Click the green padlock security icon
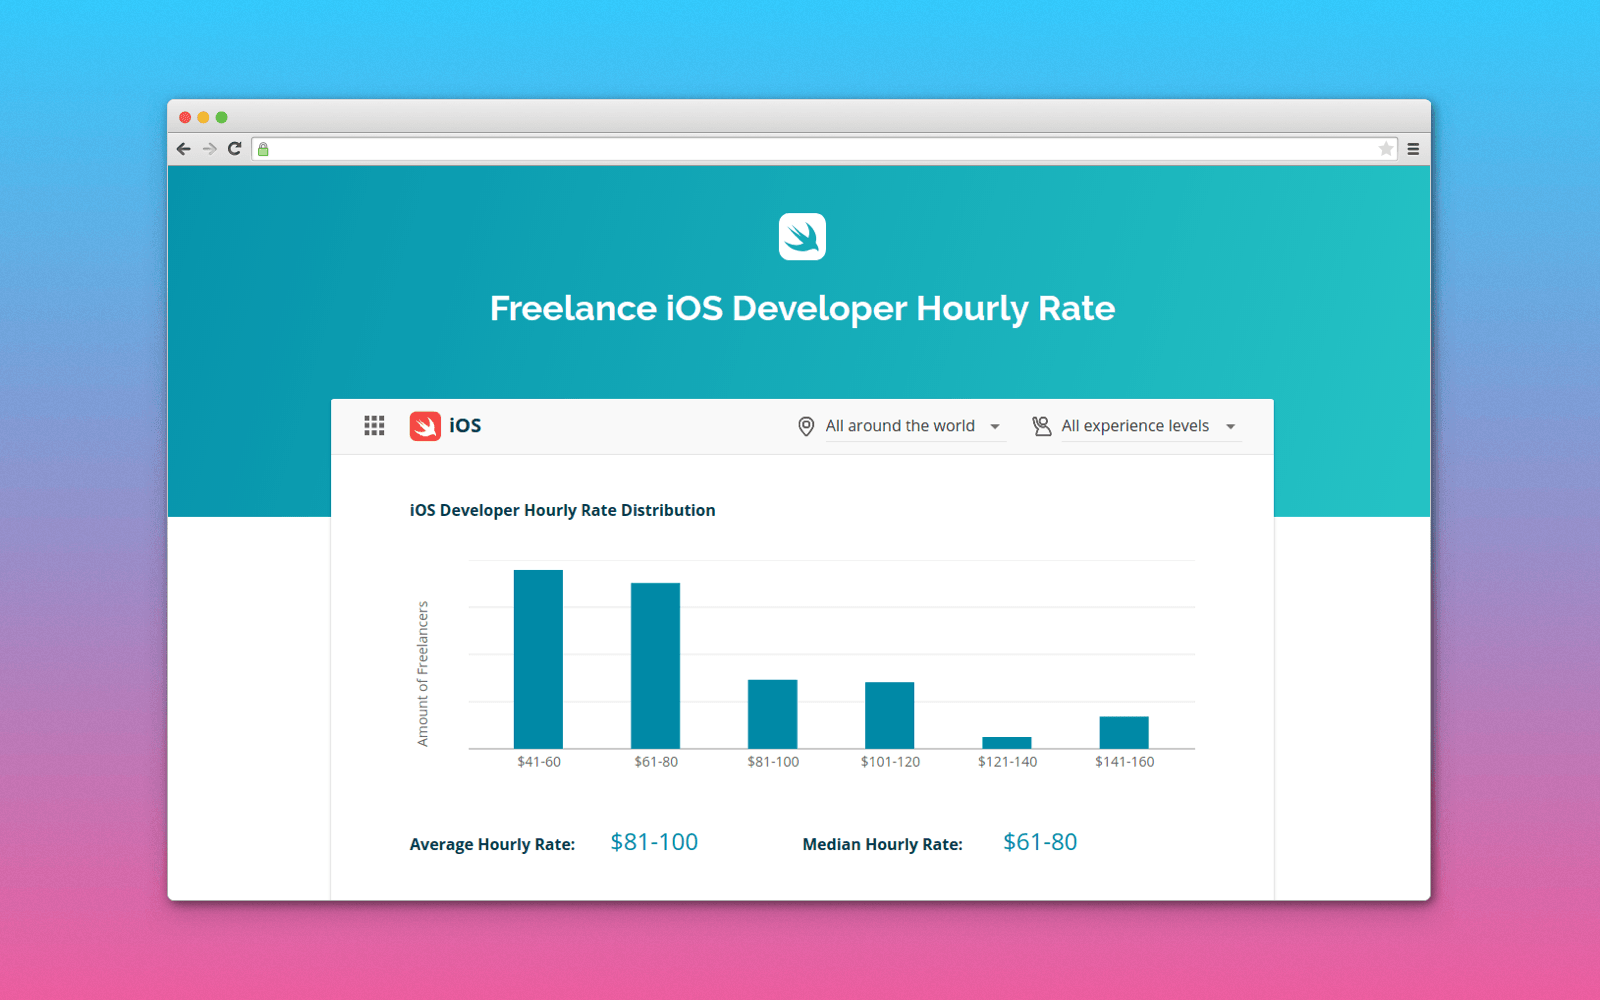This screenshot has width=1600, height=1000. pos(263,149)
